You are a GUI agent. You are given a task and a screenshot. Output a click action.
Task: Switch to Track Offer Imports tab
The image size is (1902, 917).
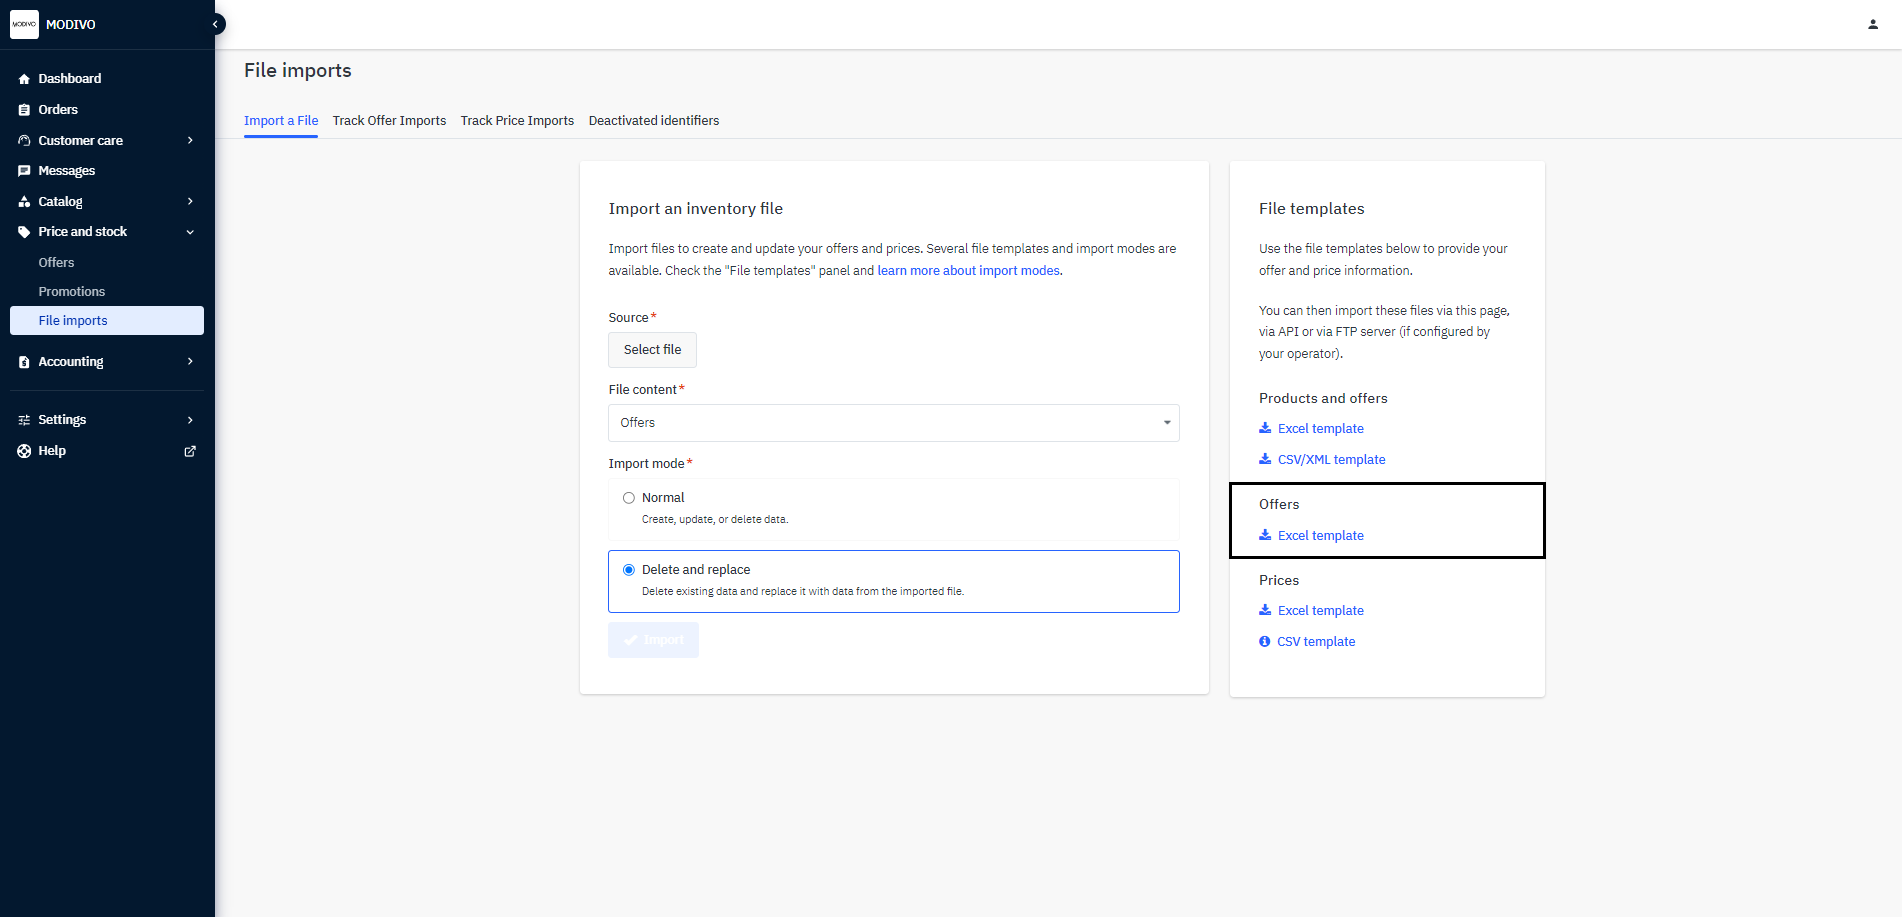pyautogui.click(x=389, y=121)
